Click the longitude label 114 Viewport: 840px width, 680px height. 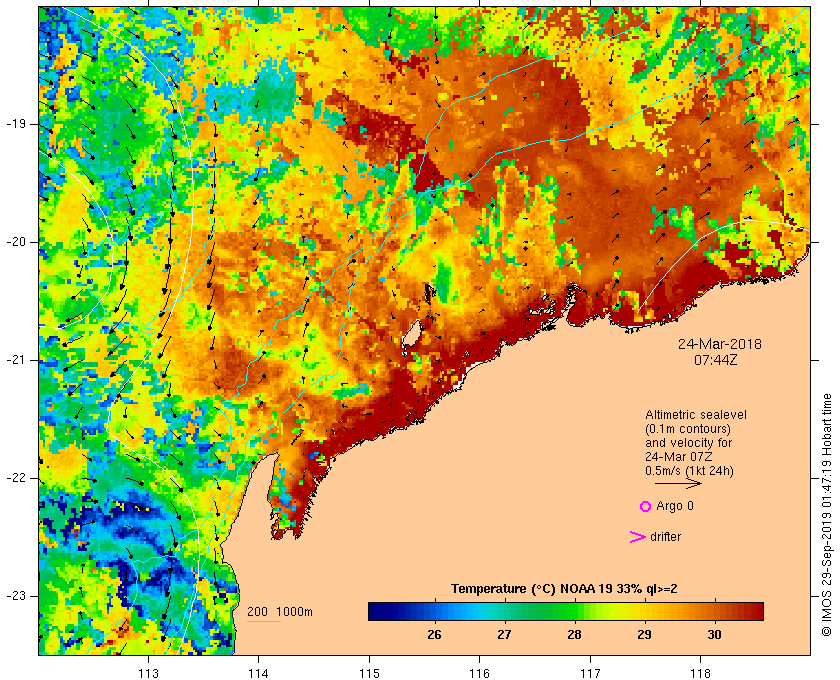coord(258,674)
